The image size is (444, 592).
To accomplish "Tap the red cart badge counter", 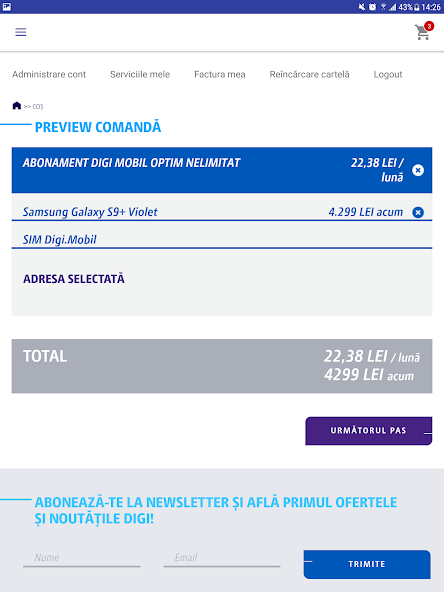I will point(429,26).
